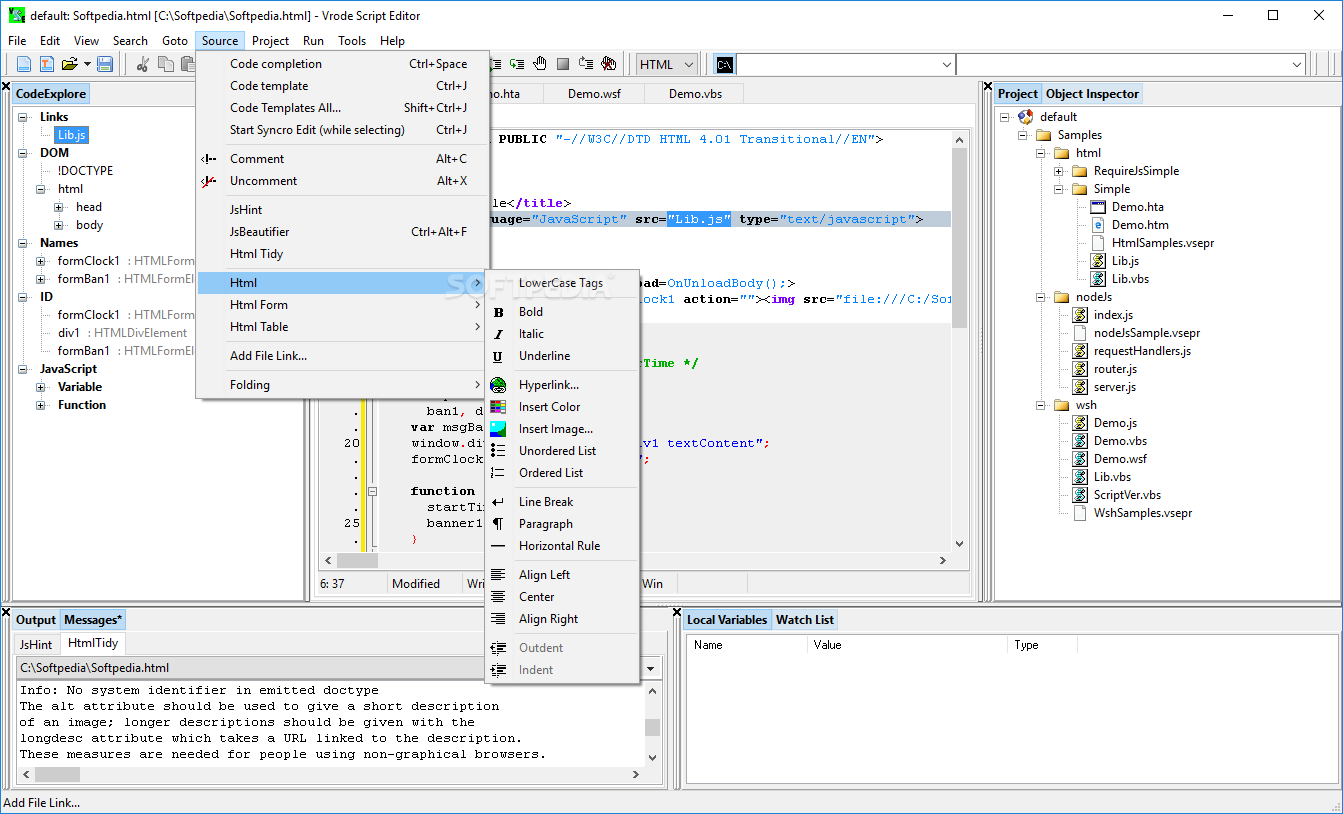The height and width of the screenshot is (814, 1343).
Task: Click the New from template toolbar icon
Action: point(47,64)
